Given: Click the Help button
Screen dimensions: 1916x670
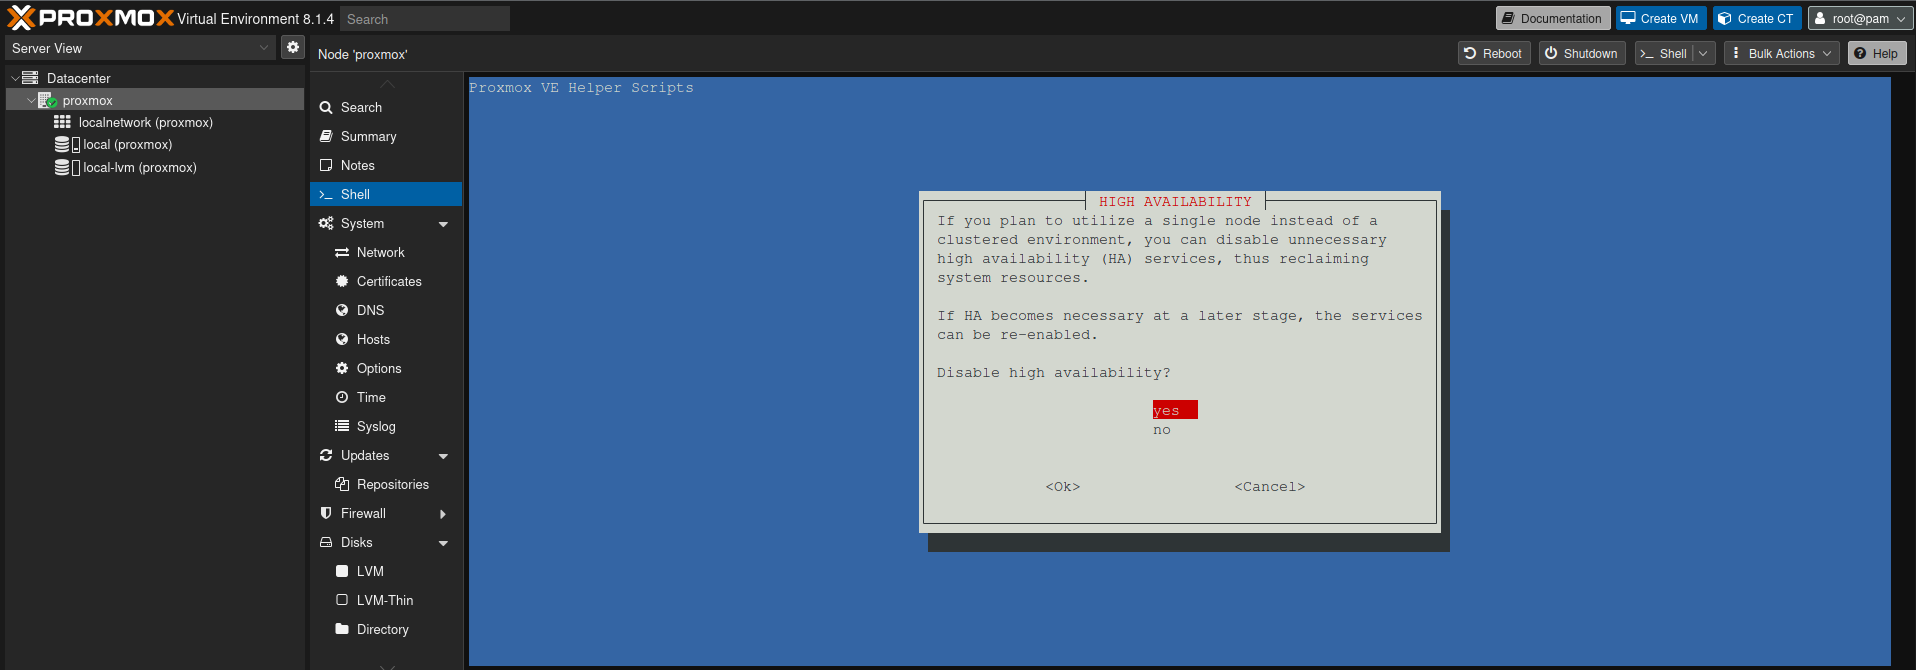Looking at the screenshot, I should [x=1877, y=54].
